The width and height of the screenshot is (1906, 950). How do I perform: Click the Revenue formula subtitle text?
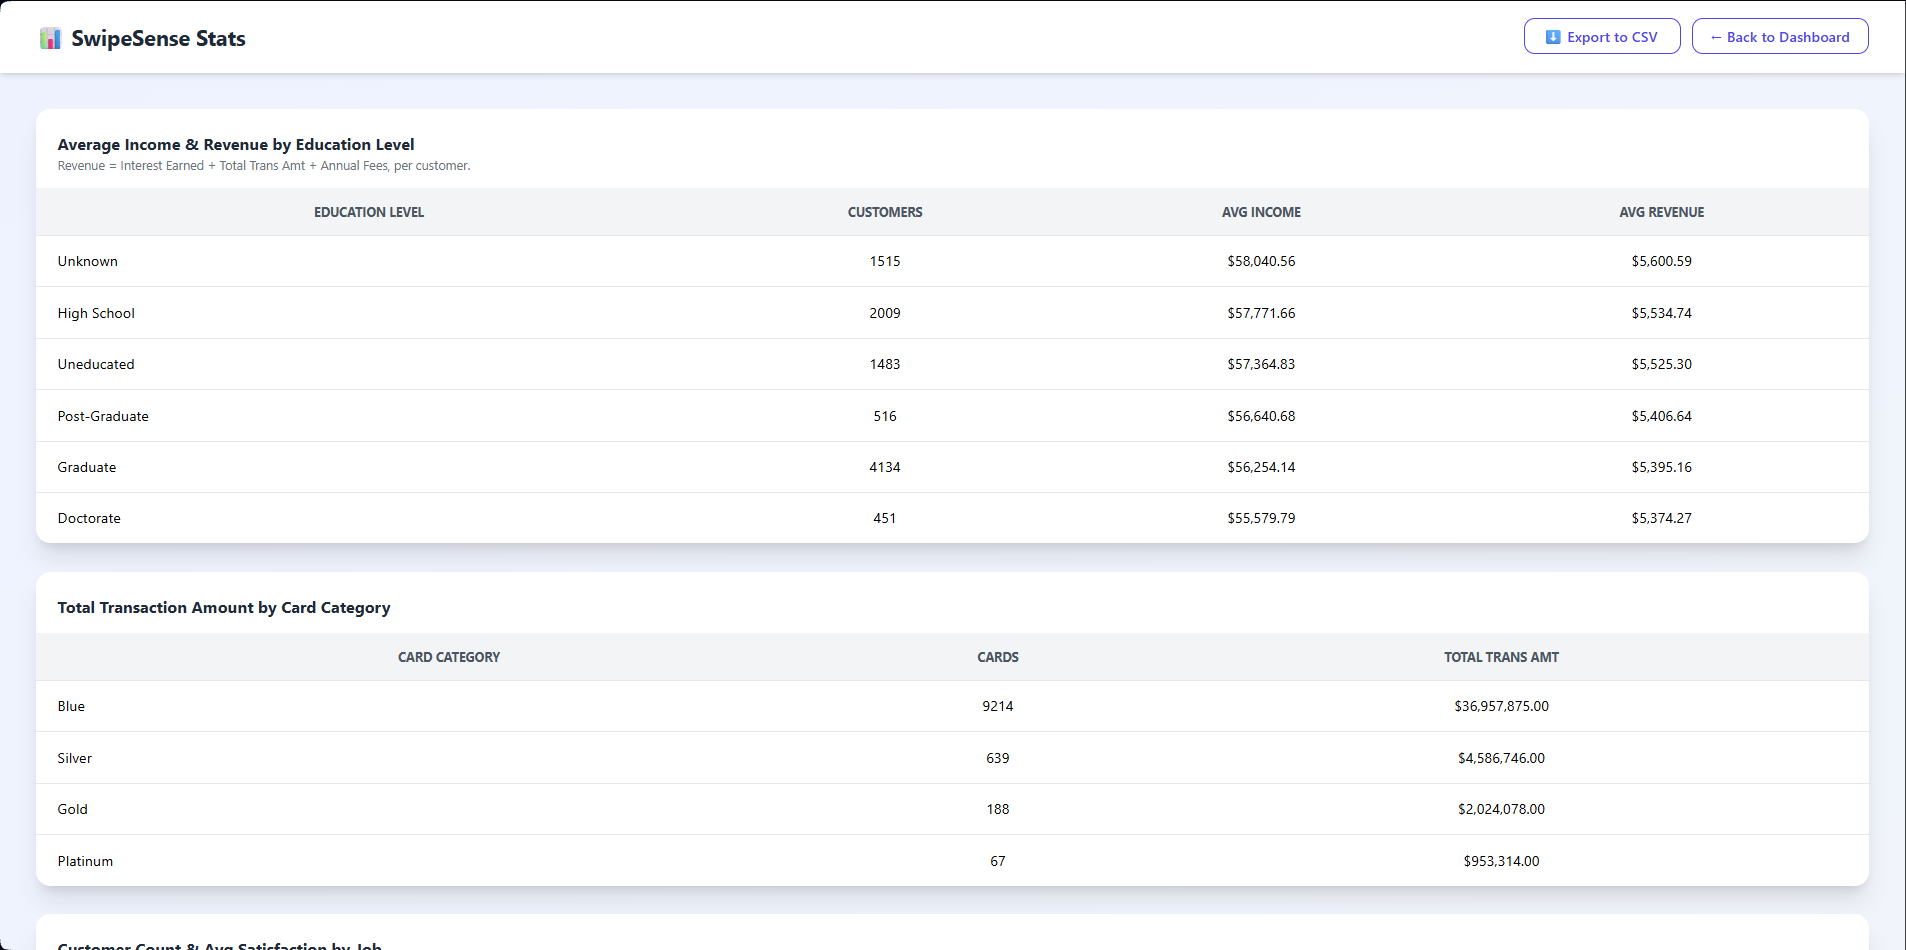[x=264, y=166]
